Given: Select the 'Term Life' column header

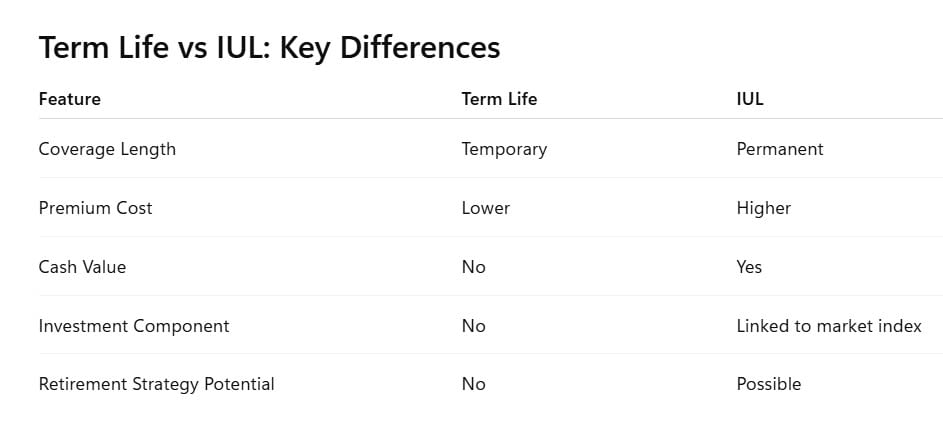Looking at the screenshot, I should pos(499,99).
